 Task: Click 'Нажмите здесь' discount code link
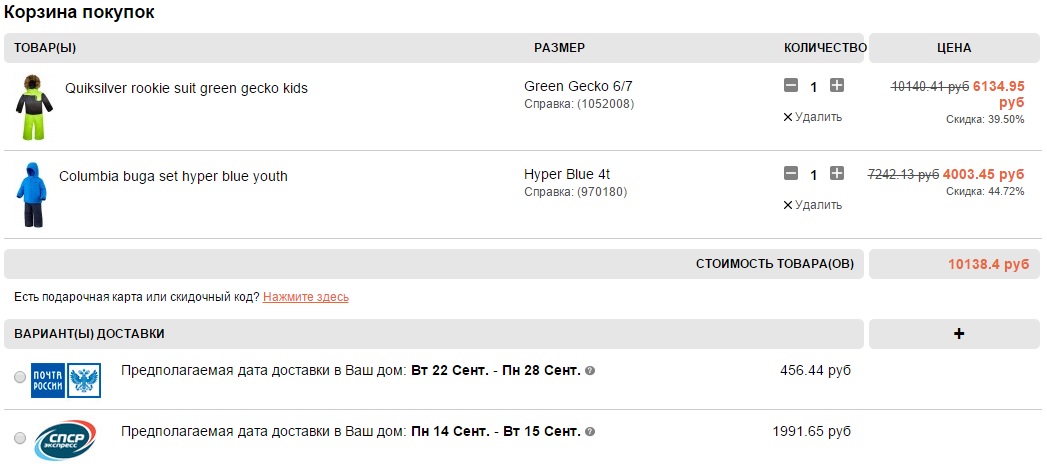(x=306, y=297)
